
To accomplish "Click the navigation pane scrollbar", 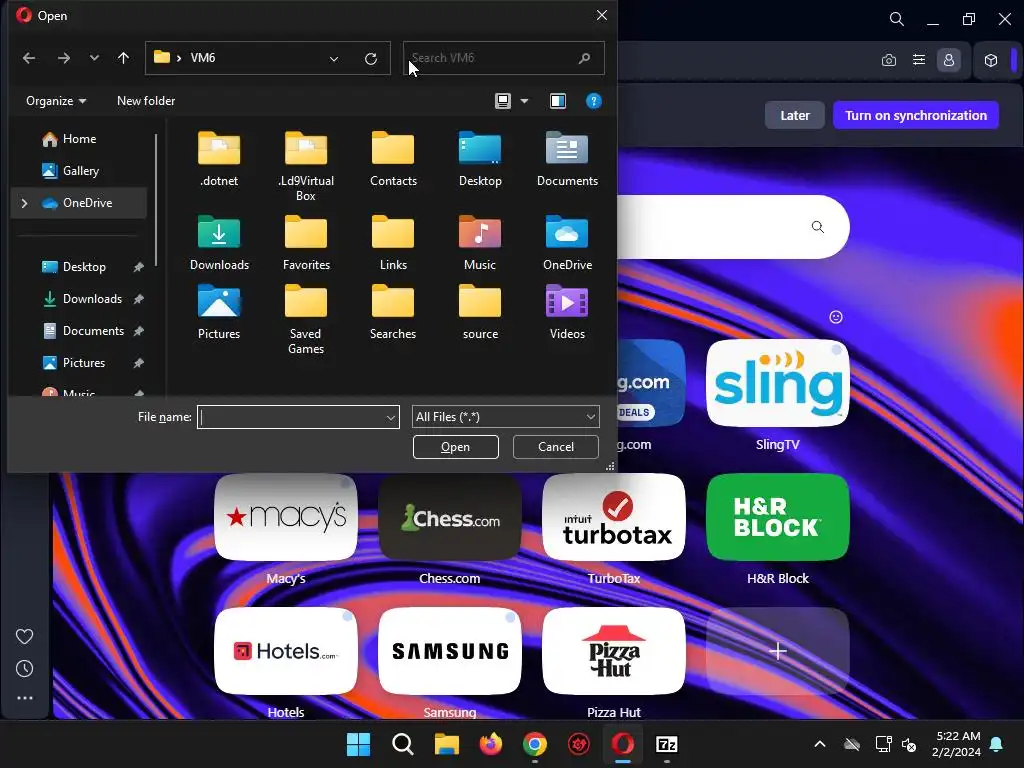I will (x=156, y=200).
